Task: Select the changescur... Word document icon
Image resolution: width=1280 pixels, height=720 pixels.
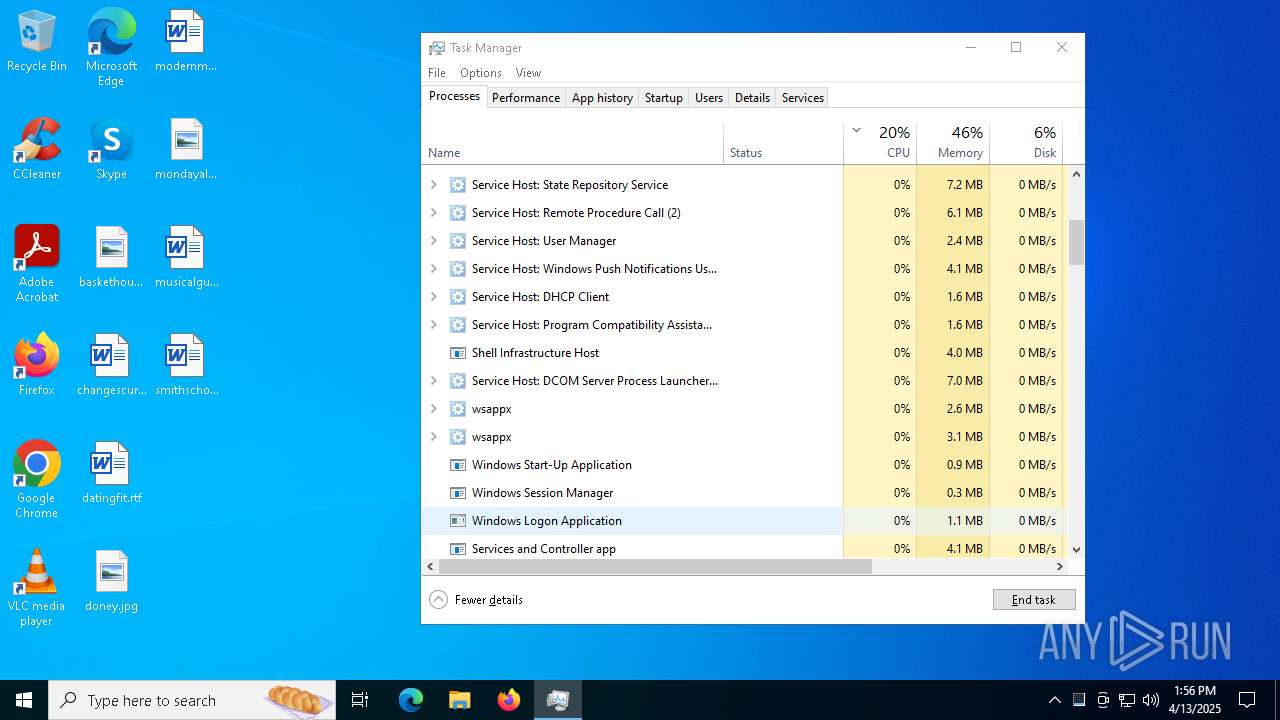Action: 111,365
